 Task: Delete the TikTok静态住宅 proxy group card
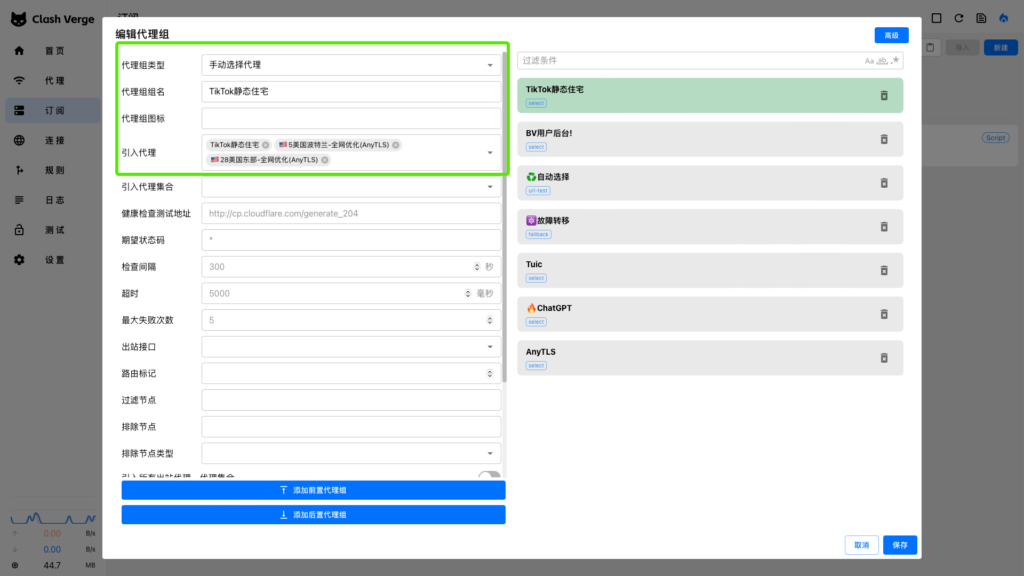coord(884,95)
